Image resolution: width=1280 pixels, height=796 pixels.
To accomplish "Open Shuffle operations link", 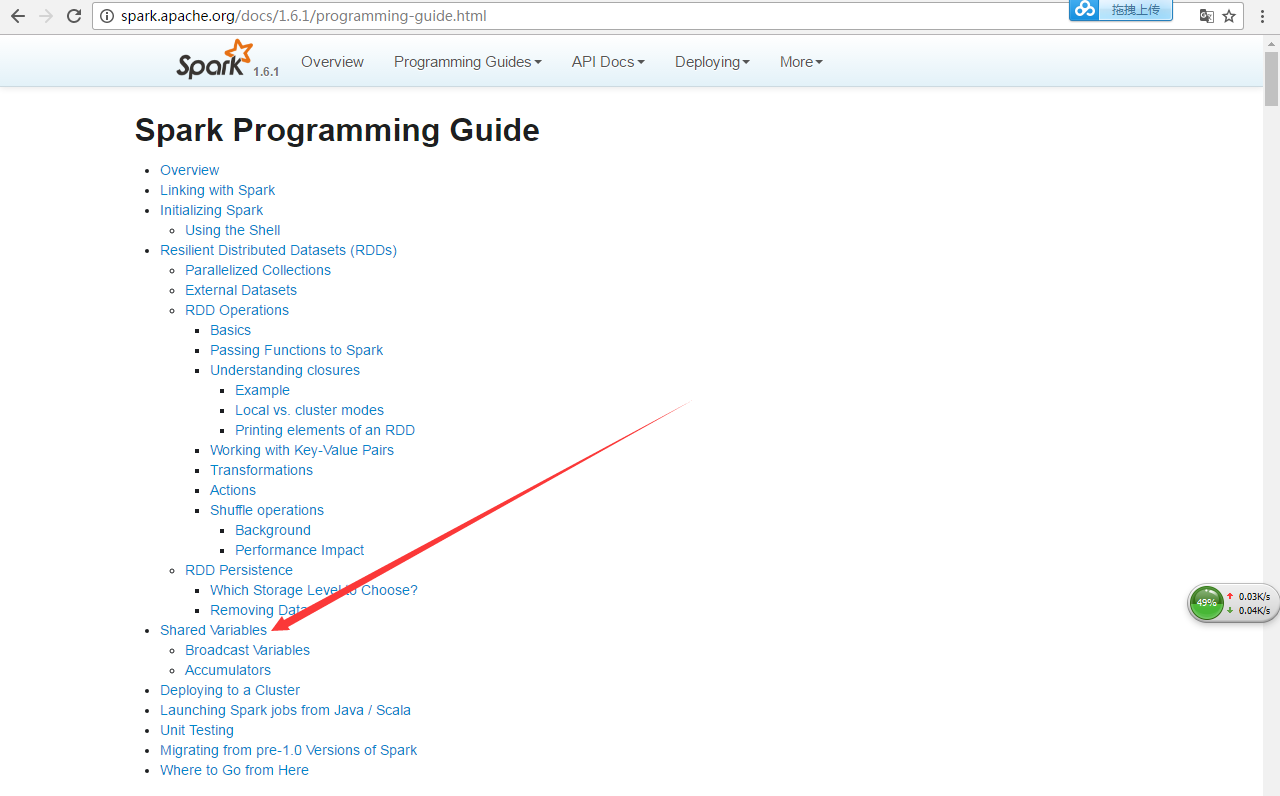I will [267, 510].
